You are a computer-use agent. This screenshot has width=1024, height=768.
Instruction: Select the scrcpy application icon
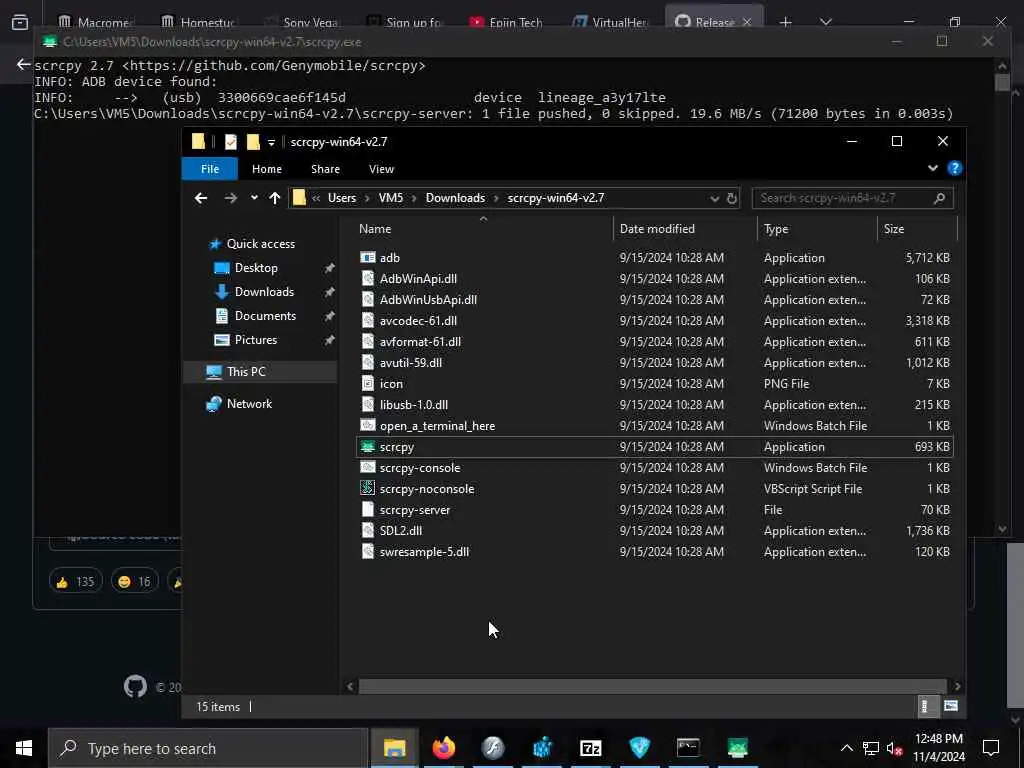368,447
